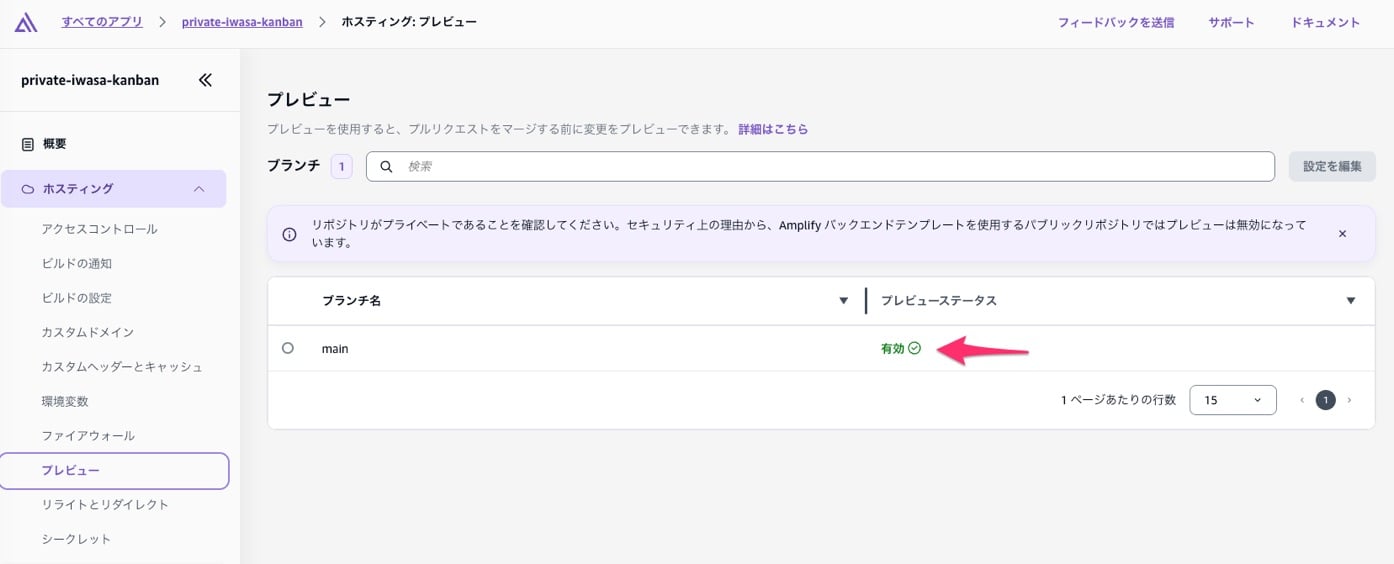
Task: Click プレビューステータス column header text
Action: click(939, 301)
